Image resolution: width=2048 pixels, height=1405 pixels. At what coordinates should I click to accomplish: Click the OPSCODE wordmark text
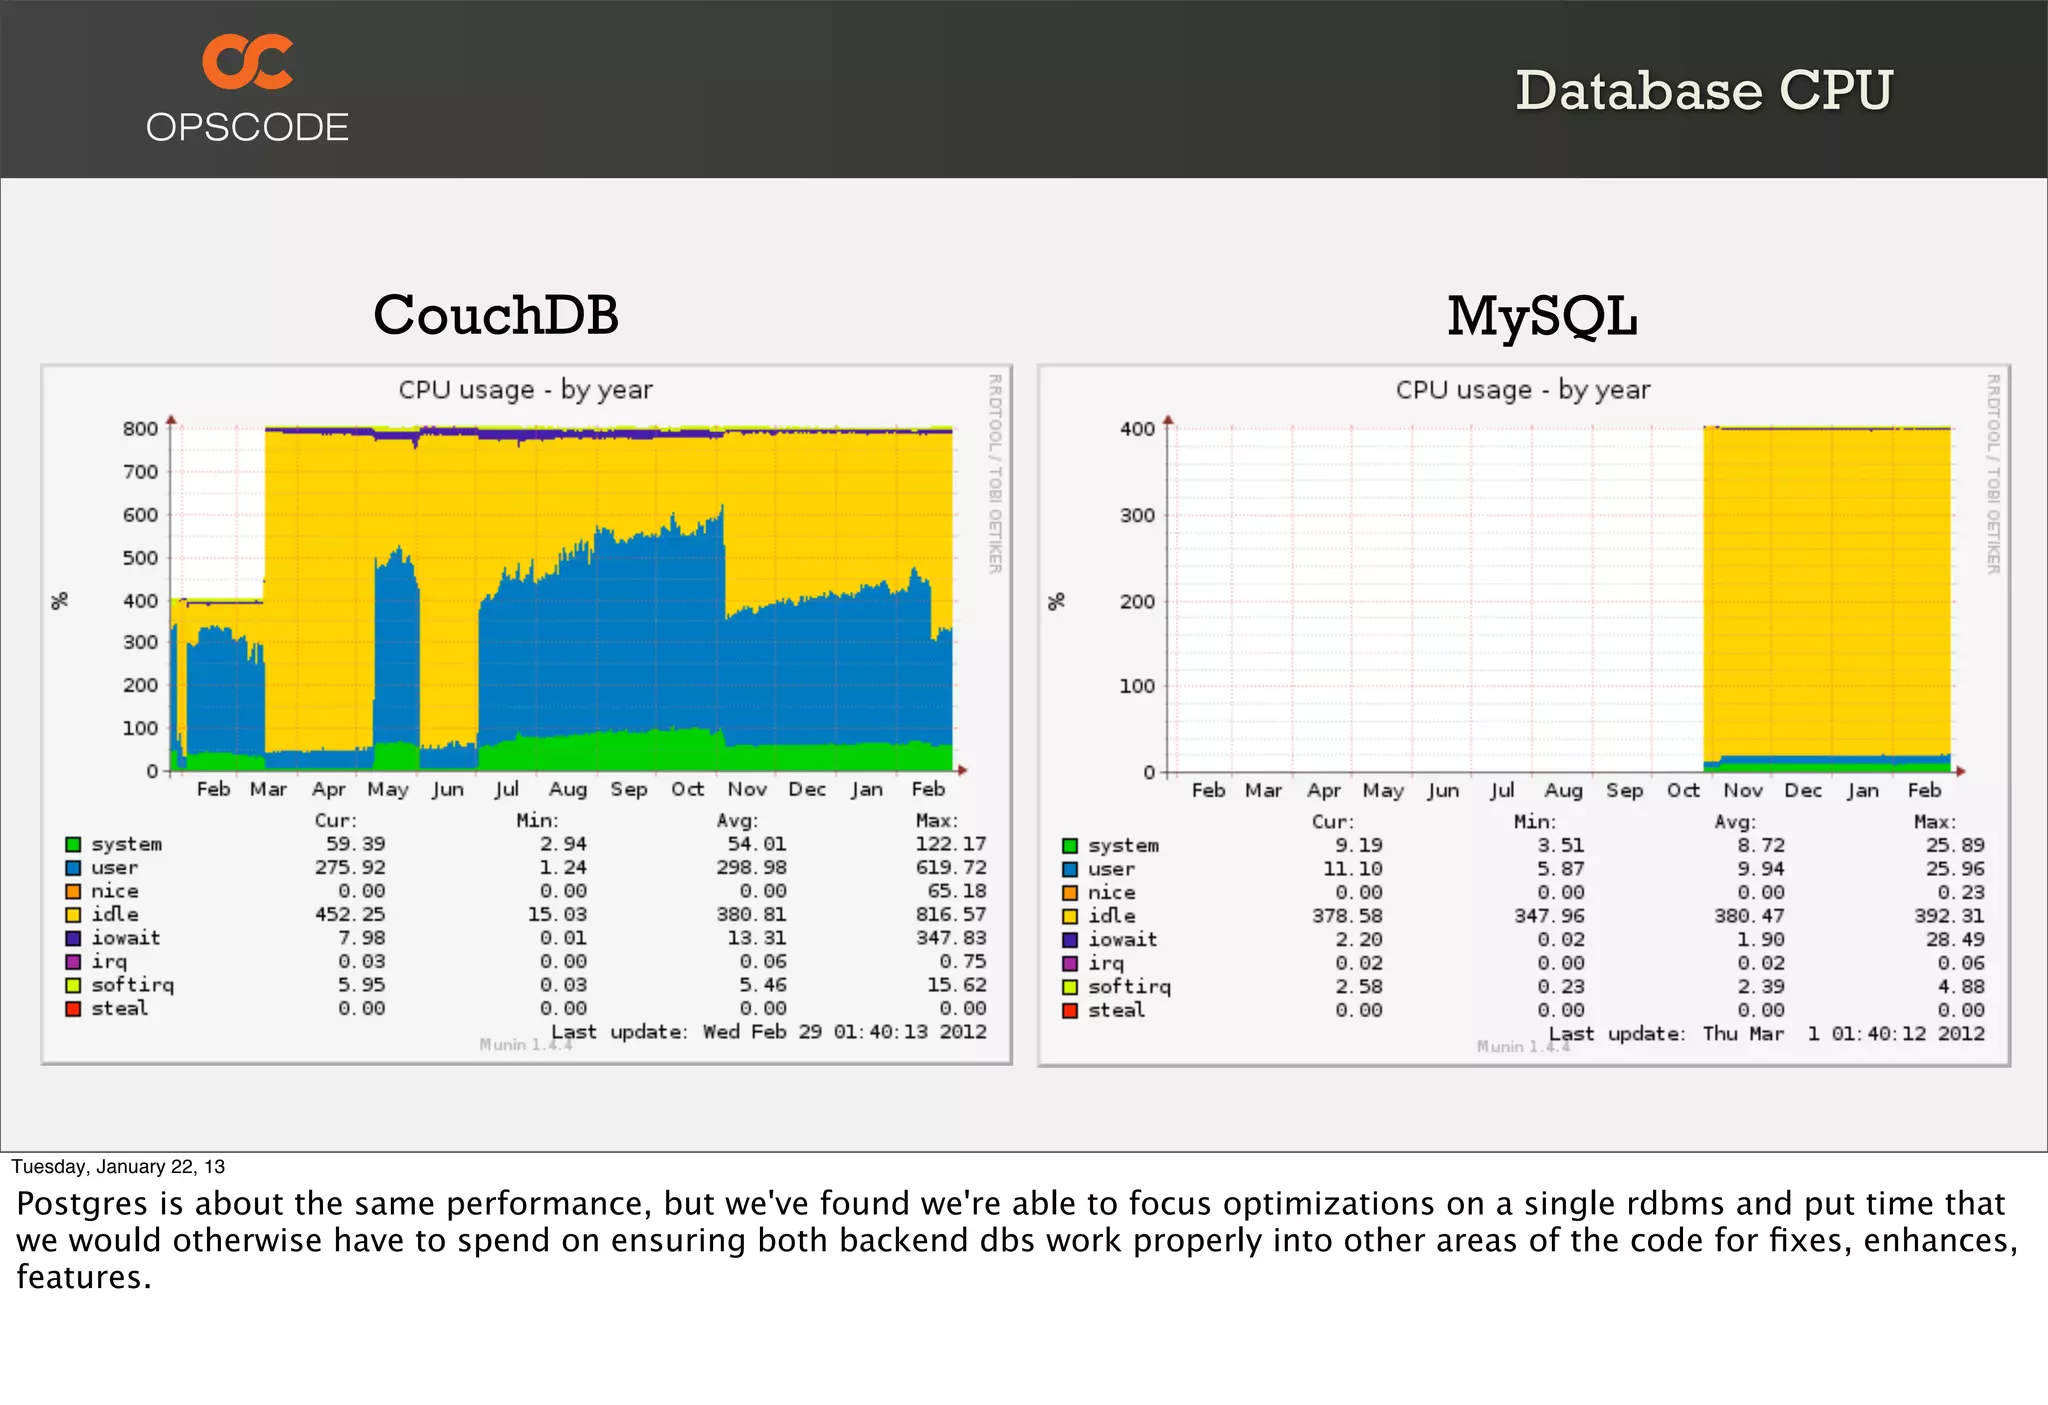coord(247,127)
